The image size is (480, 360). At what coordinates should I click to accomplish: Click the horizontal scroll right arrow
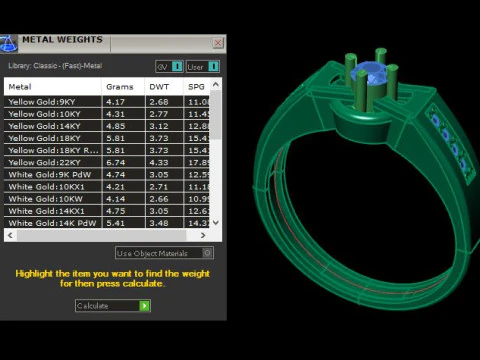[203, 235]
